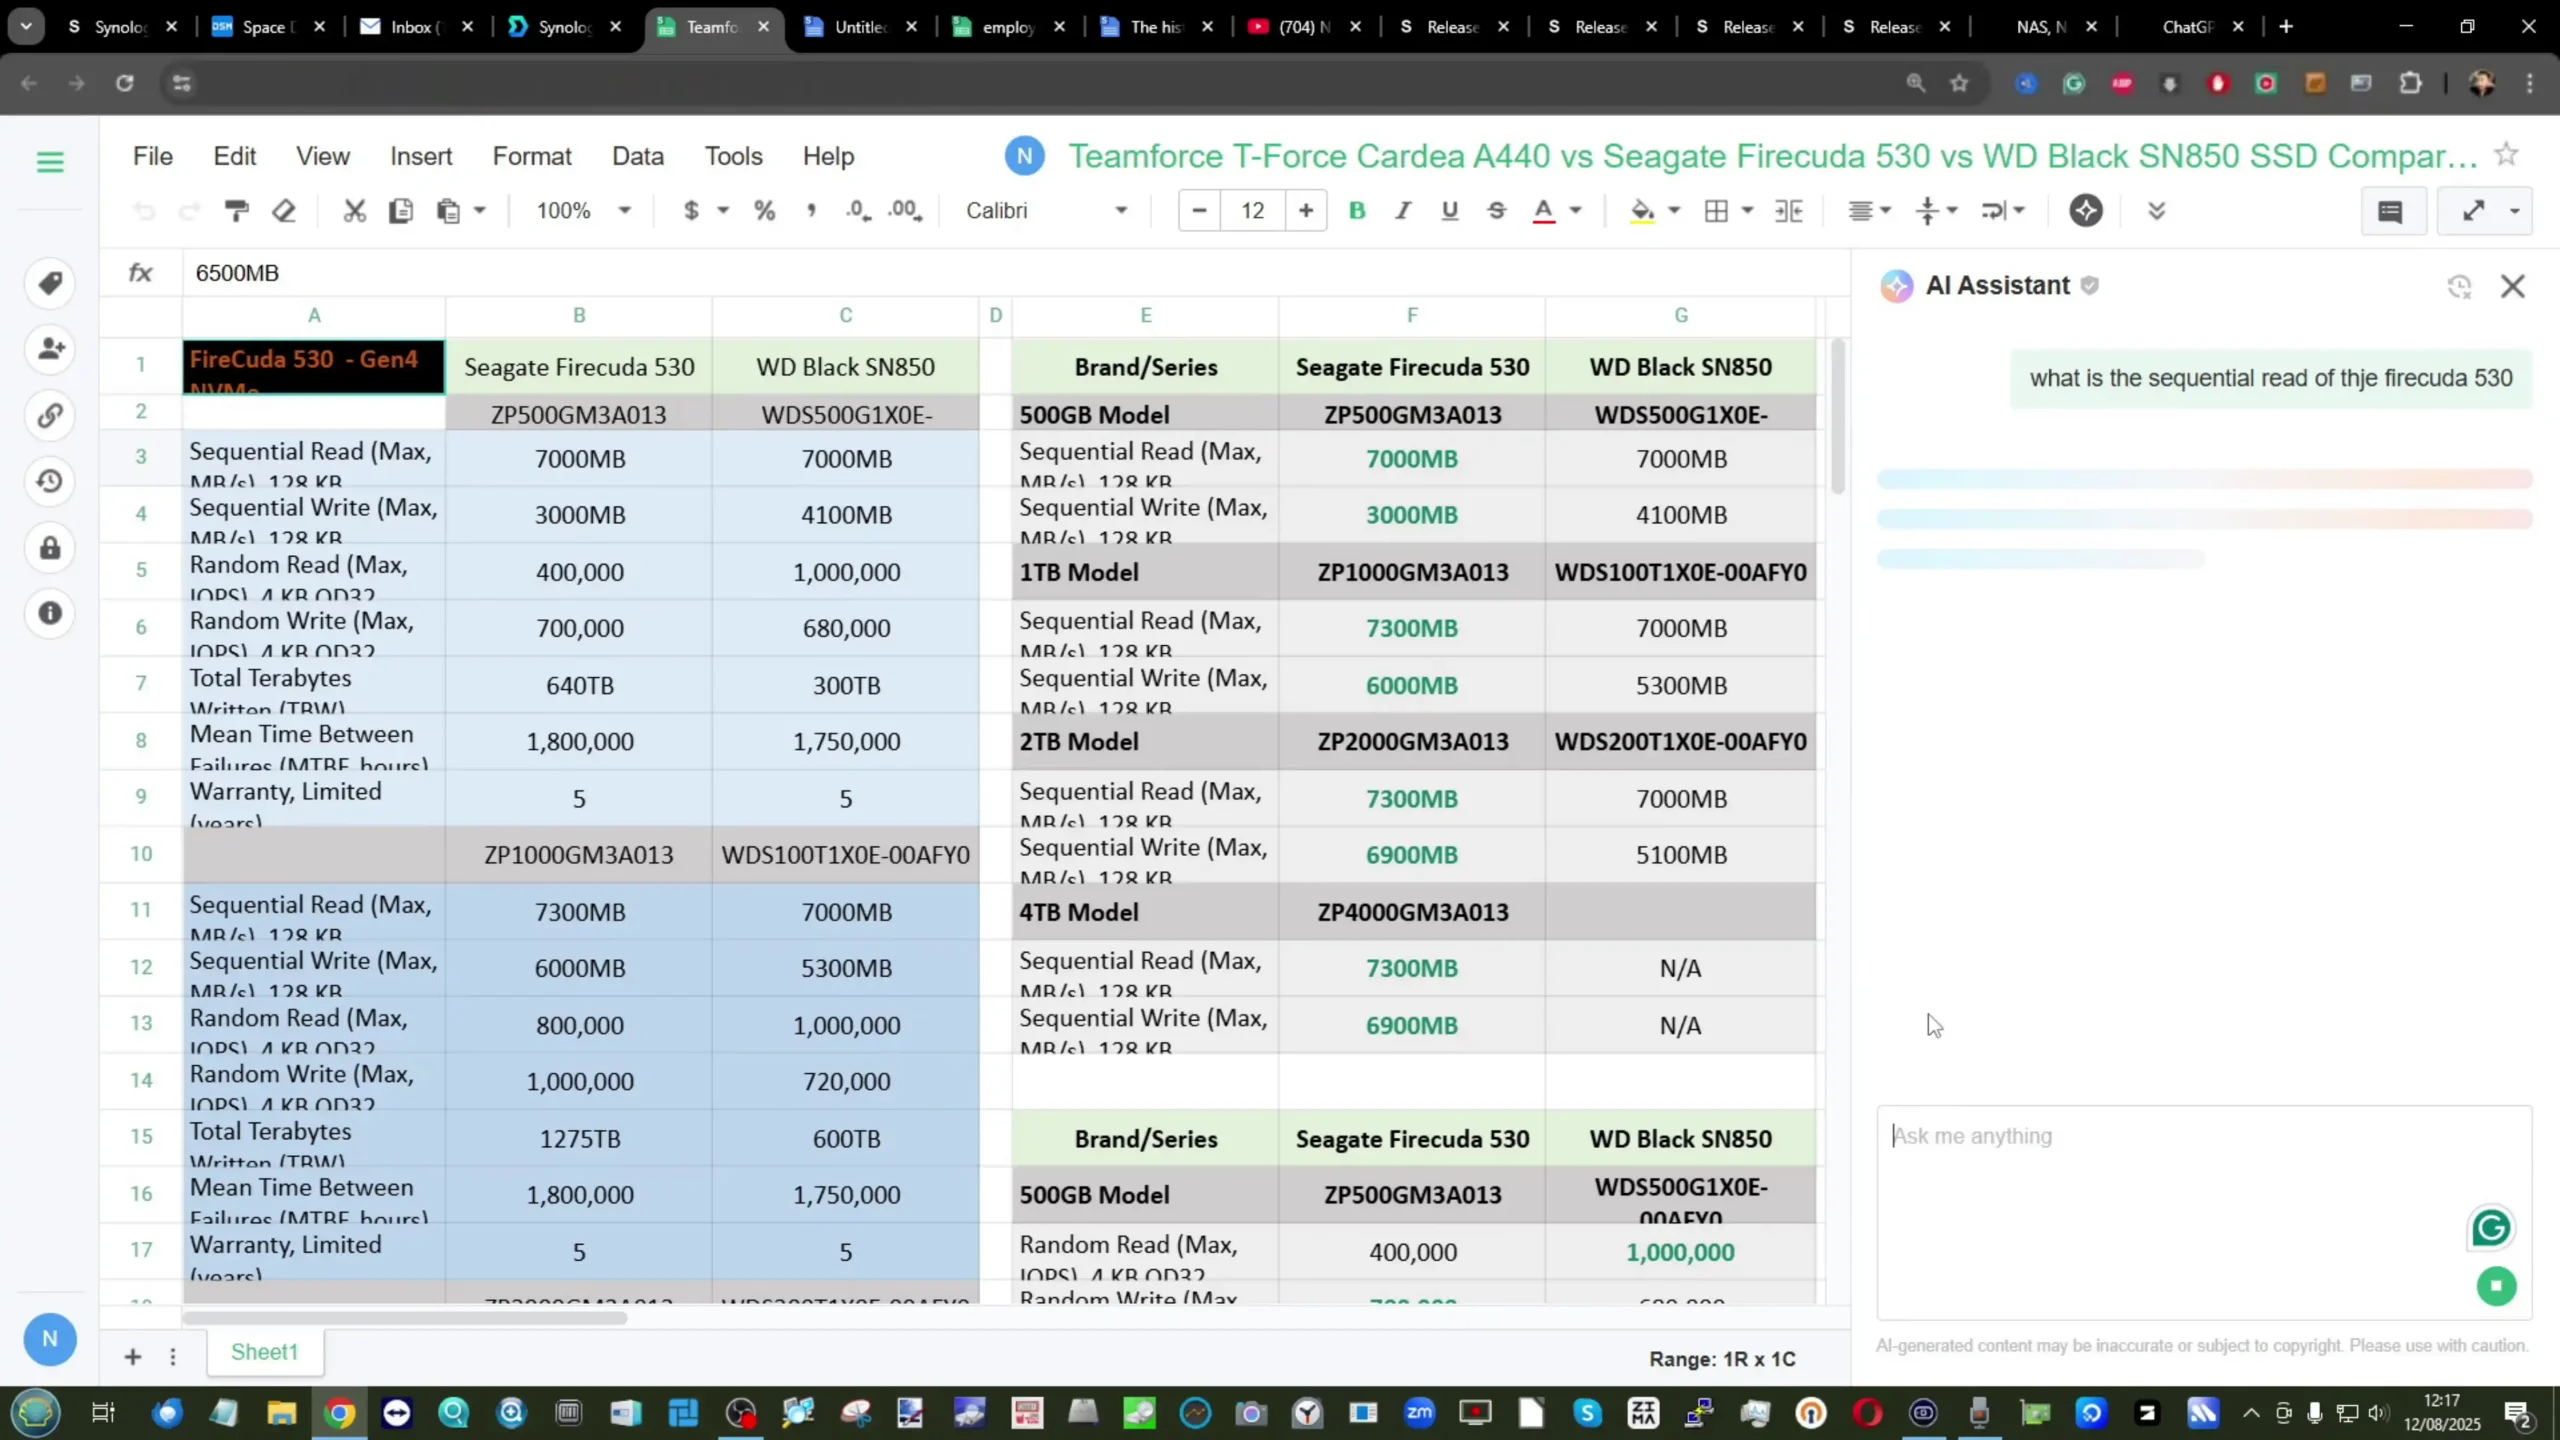The image size is (2560, 1440).
Task: Open font color dropdown arrow
Action: click(x=1576, y=211)
